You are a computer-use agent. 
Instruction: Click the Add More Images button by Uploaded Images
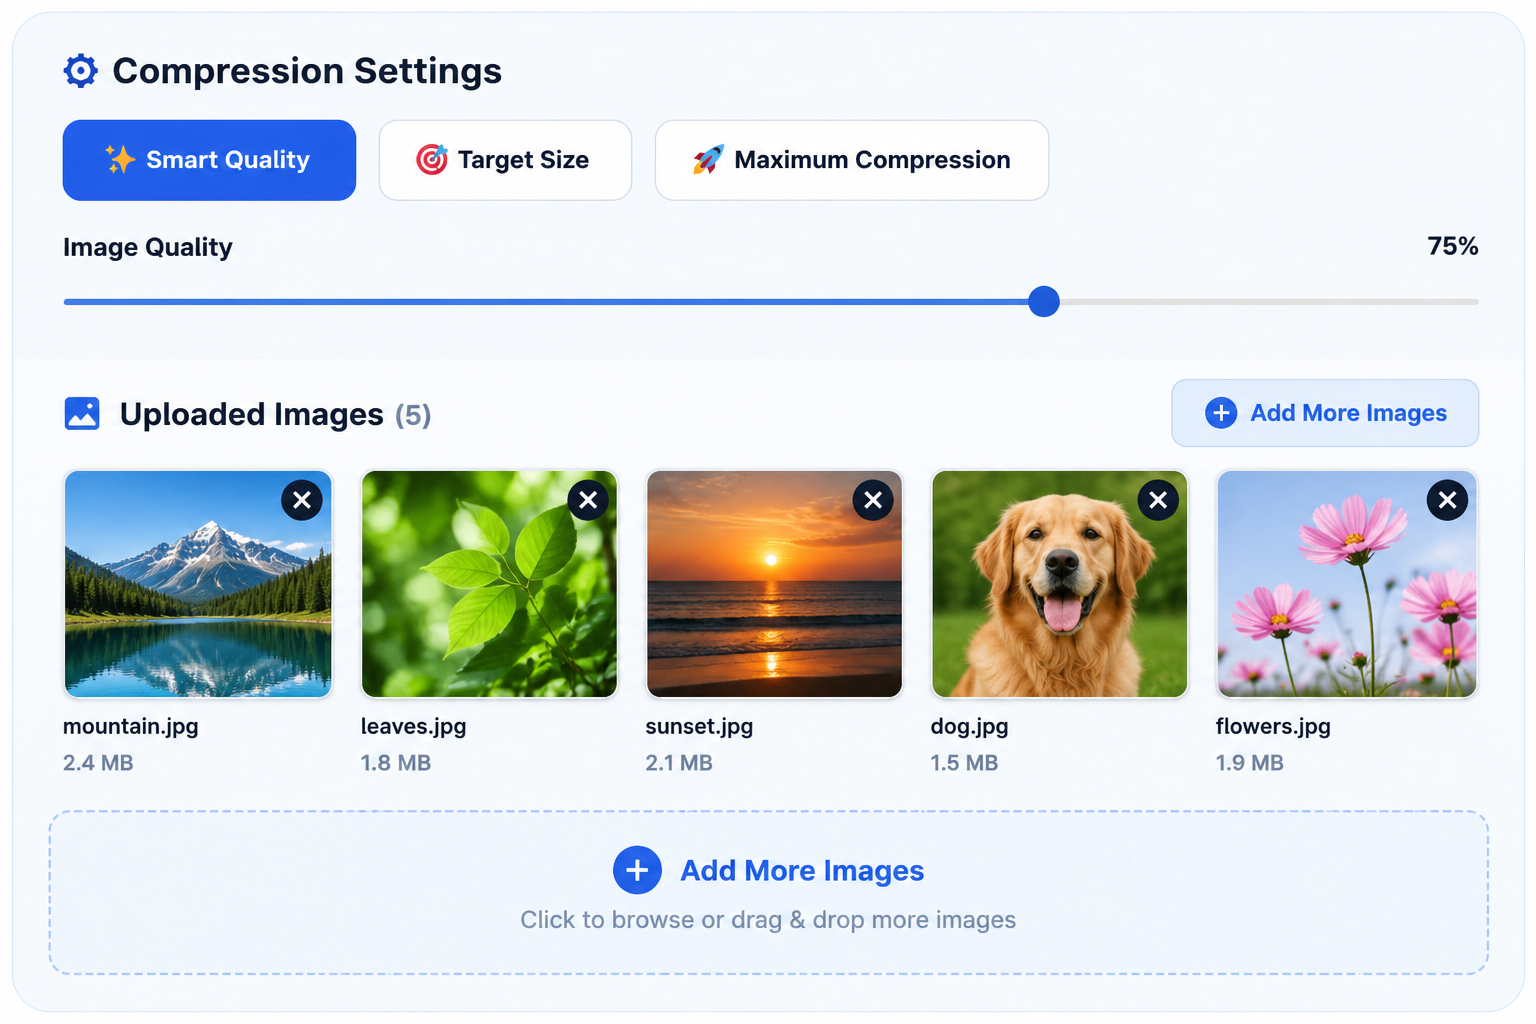click(1325, 413)
